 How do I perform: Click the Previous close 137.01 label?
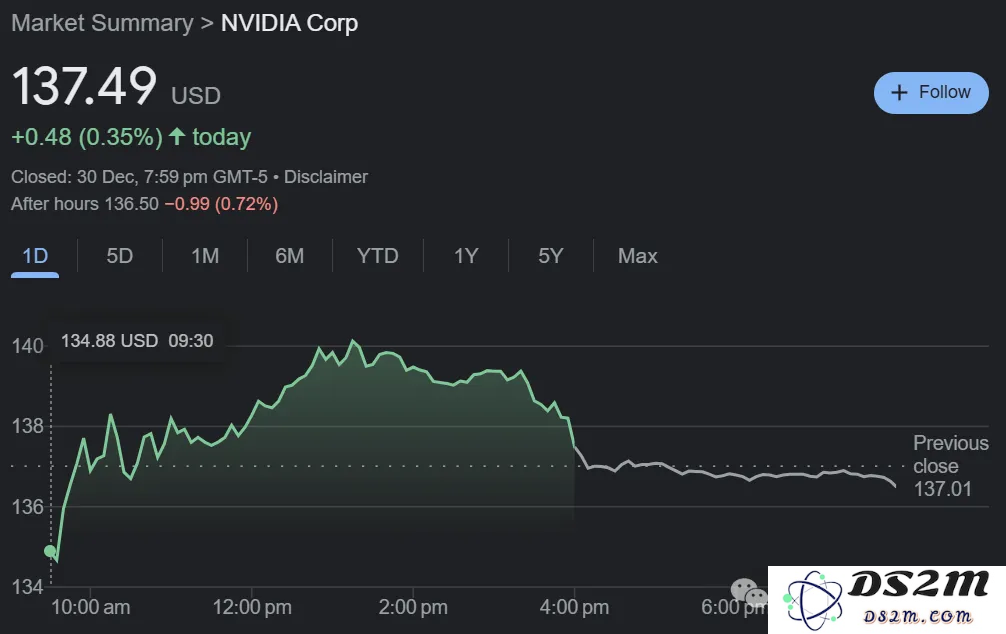click(950, 466)
